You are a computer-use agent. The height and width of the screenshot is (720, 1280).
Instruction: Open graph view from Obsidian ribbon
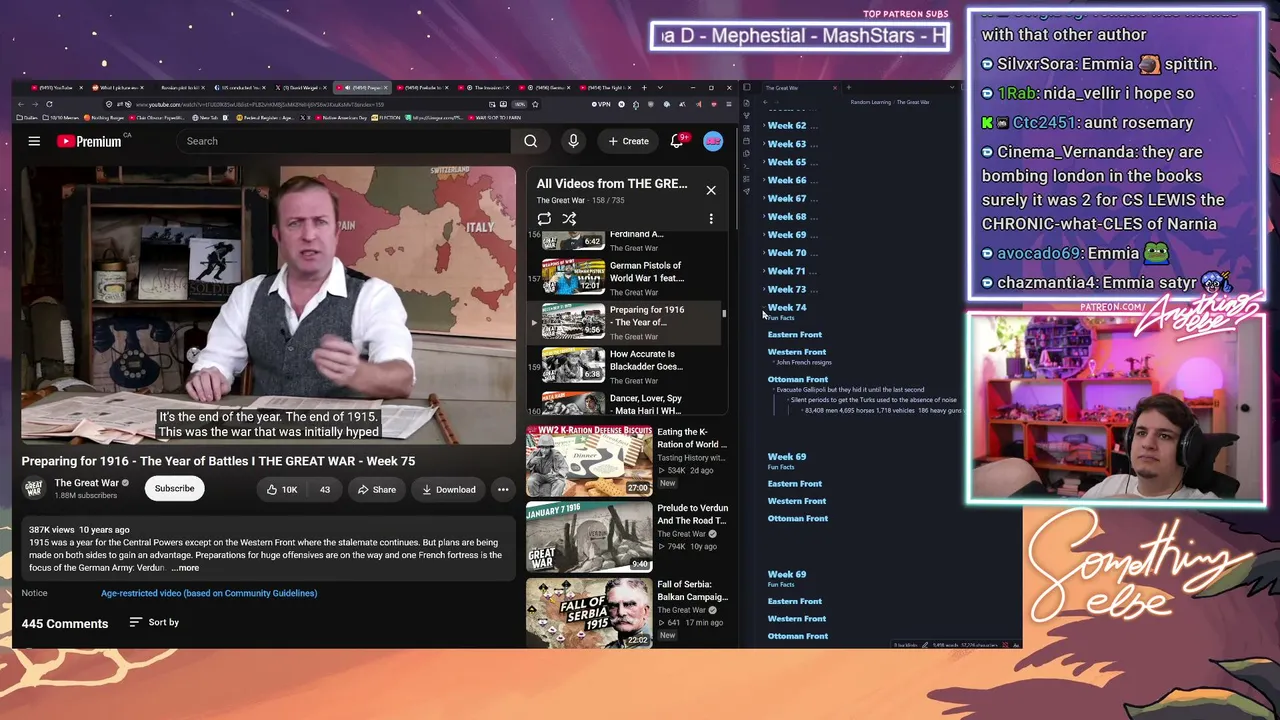pos(746,115)
